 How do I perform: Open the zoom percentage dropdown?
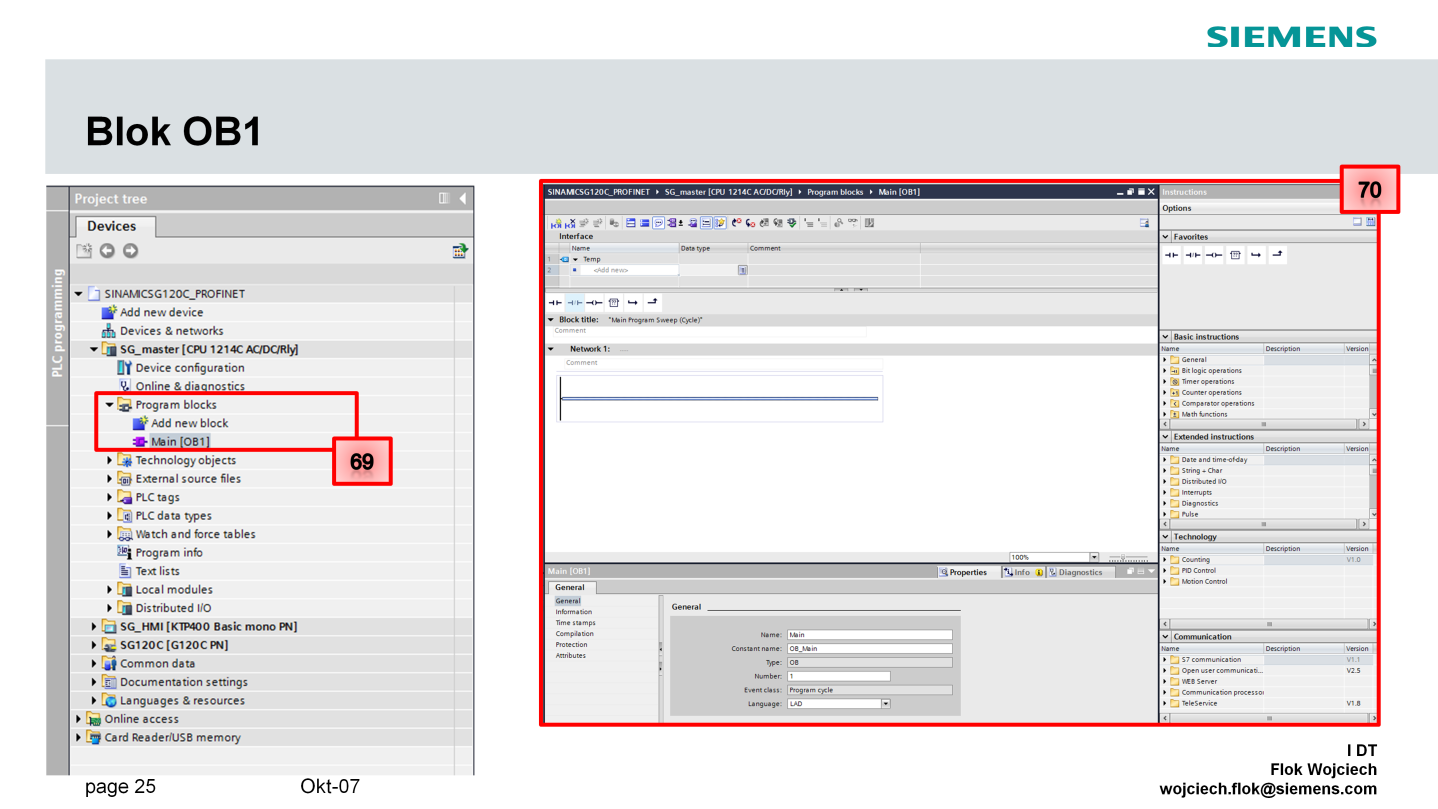[x=1094, y=557]
